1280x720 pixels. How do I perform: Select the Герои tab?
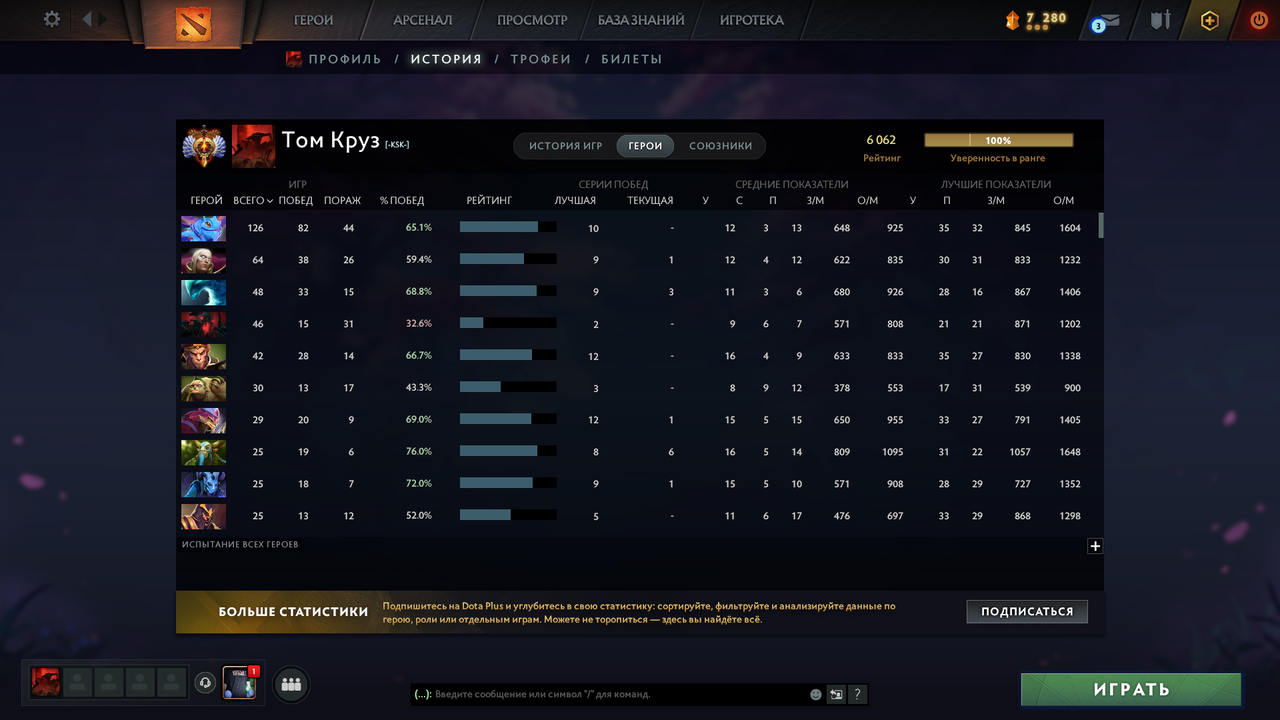pyautogui.click(x=645, y=146)
